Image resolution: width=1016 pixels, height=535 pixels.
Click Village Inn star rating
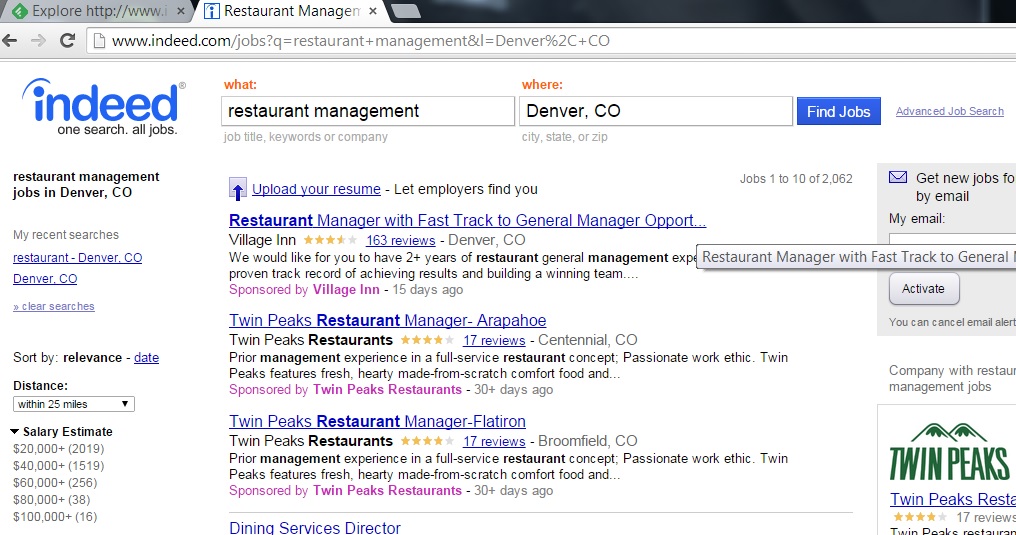331,240
